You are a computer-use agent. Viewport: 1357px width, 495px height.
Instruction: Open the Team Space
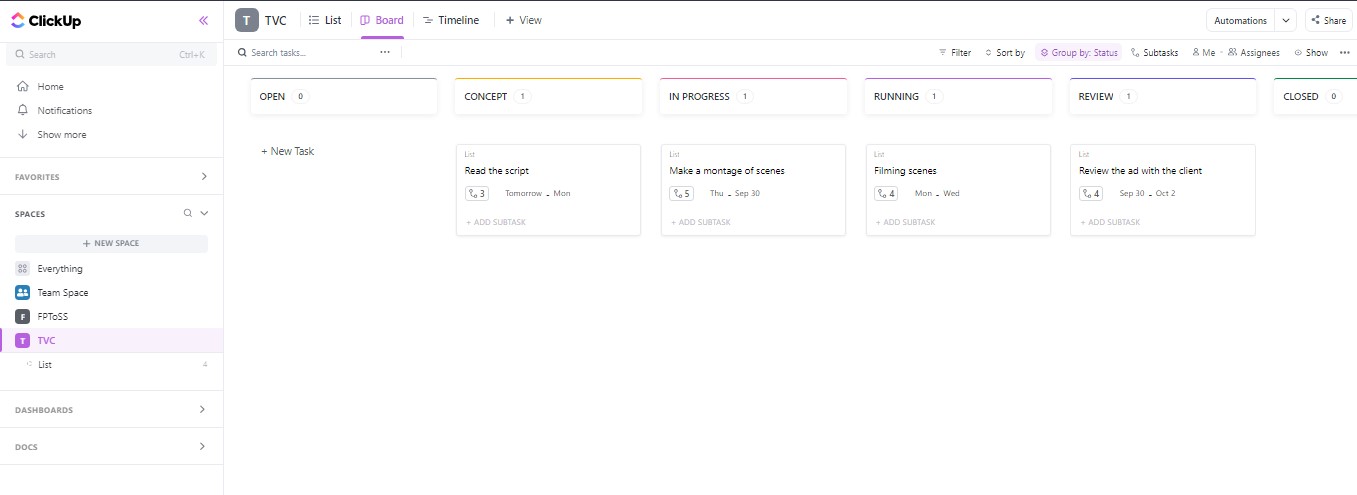[x=62, y=293]
